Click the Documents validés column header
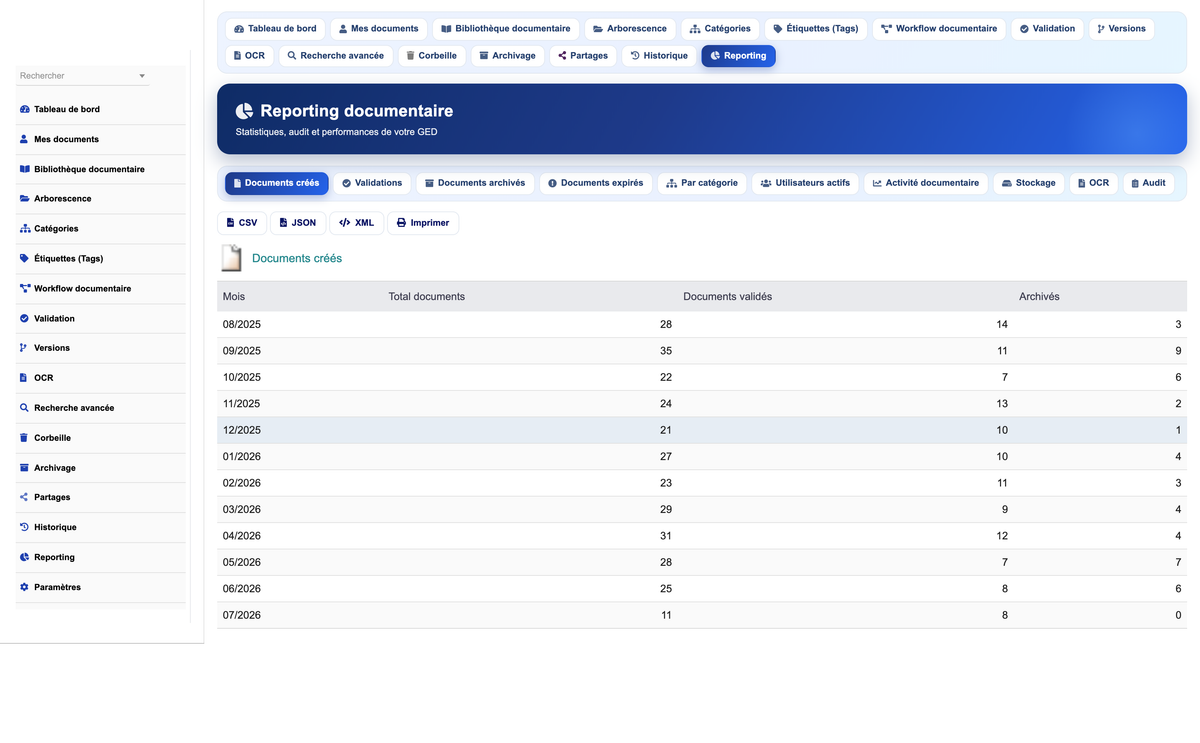 [727, 297]
